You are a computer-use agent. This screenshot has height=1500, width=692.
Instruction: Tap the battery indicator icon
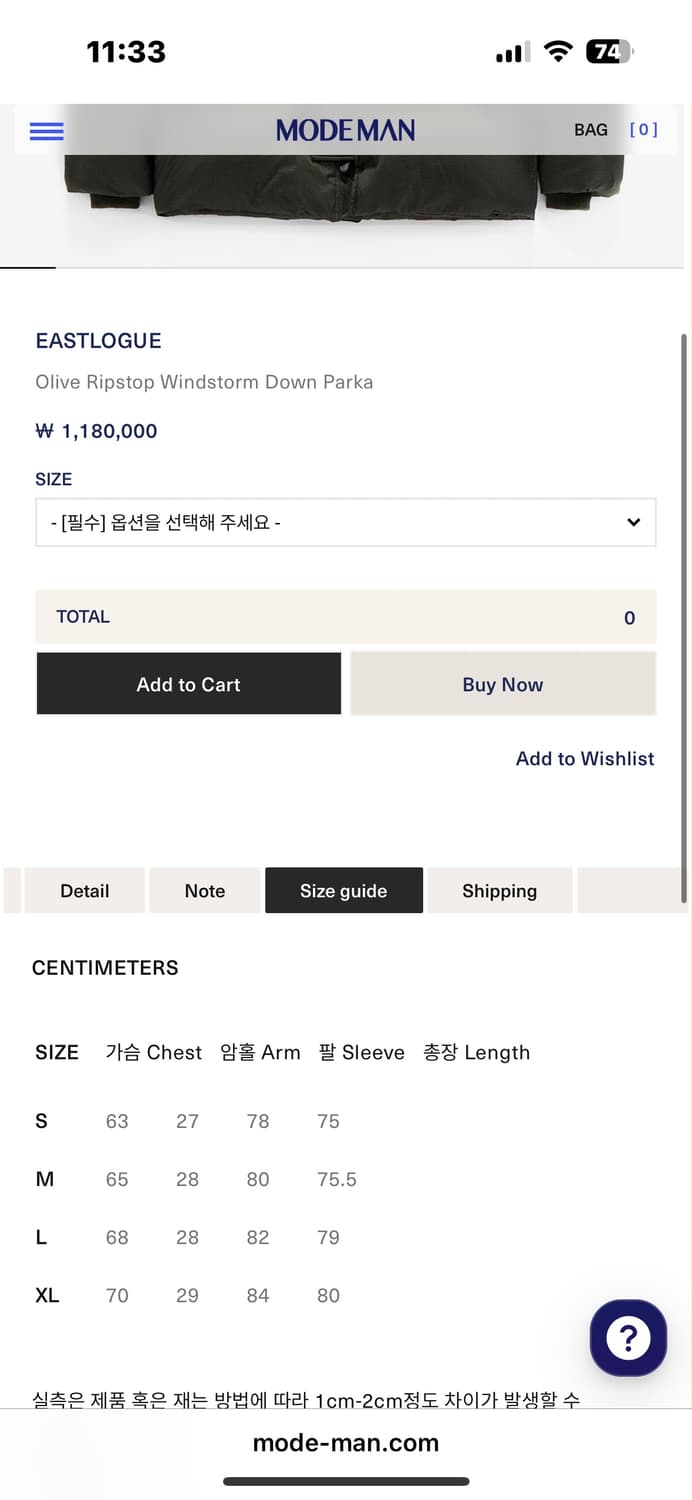click(609, 52)
